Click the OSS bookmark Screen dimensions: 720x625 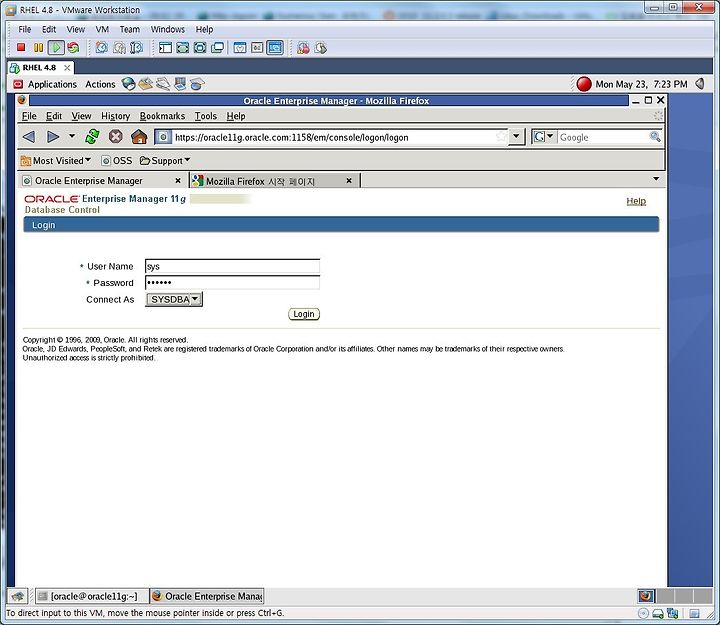(x=117, y=161)
